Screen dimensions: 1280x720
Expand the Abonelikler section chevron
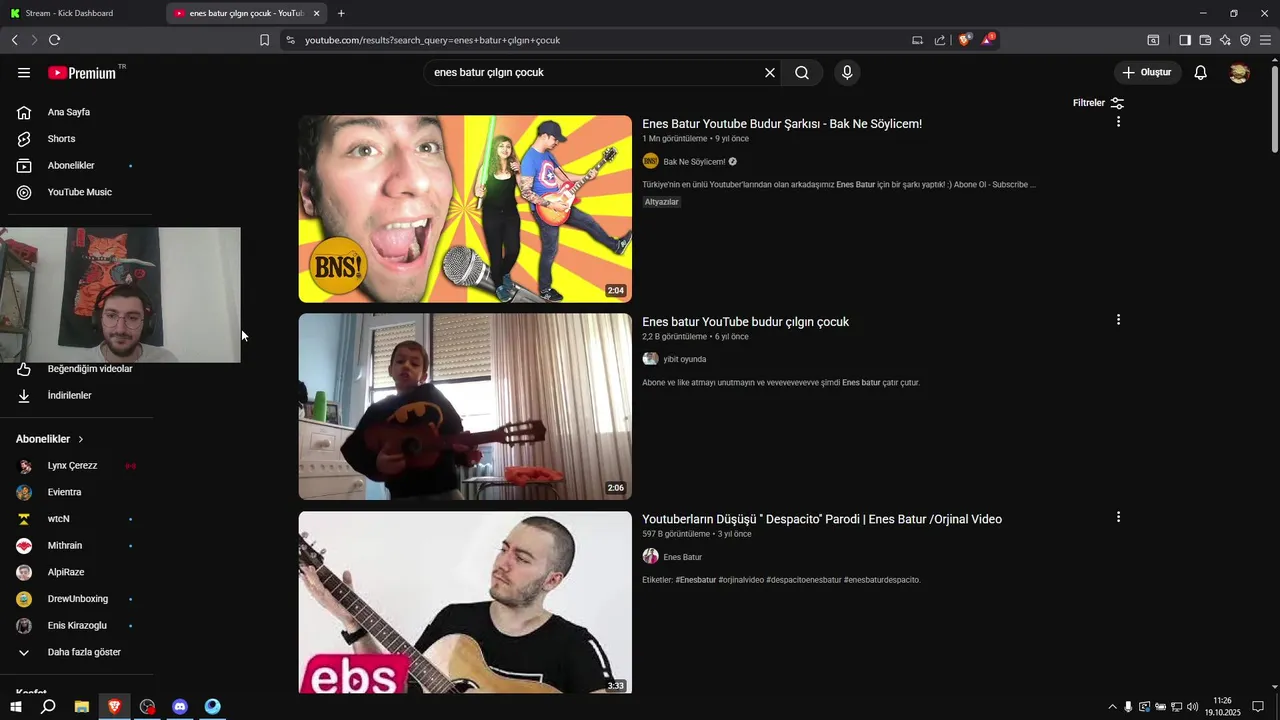[x=81, y=439]
